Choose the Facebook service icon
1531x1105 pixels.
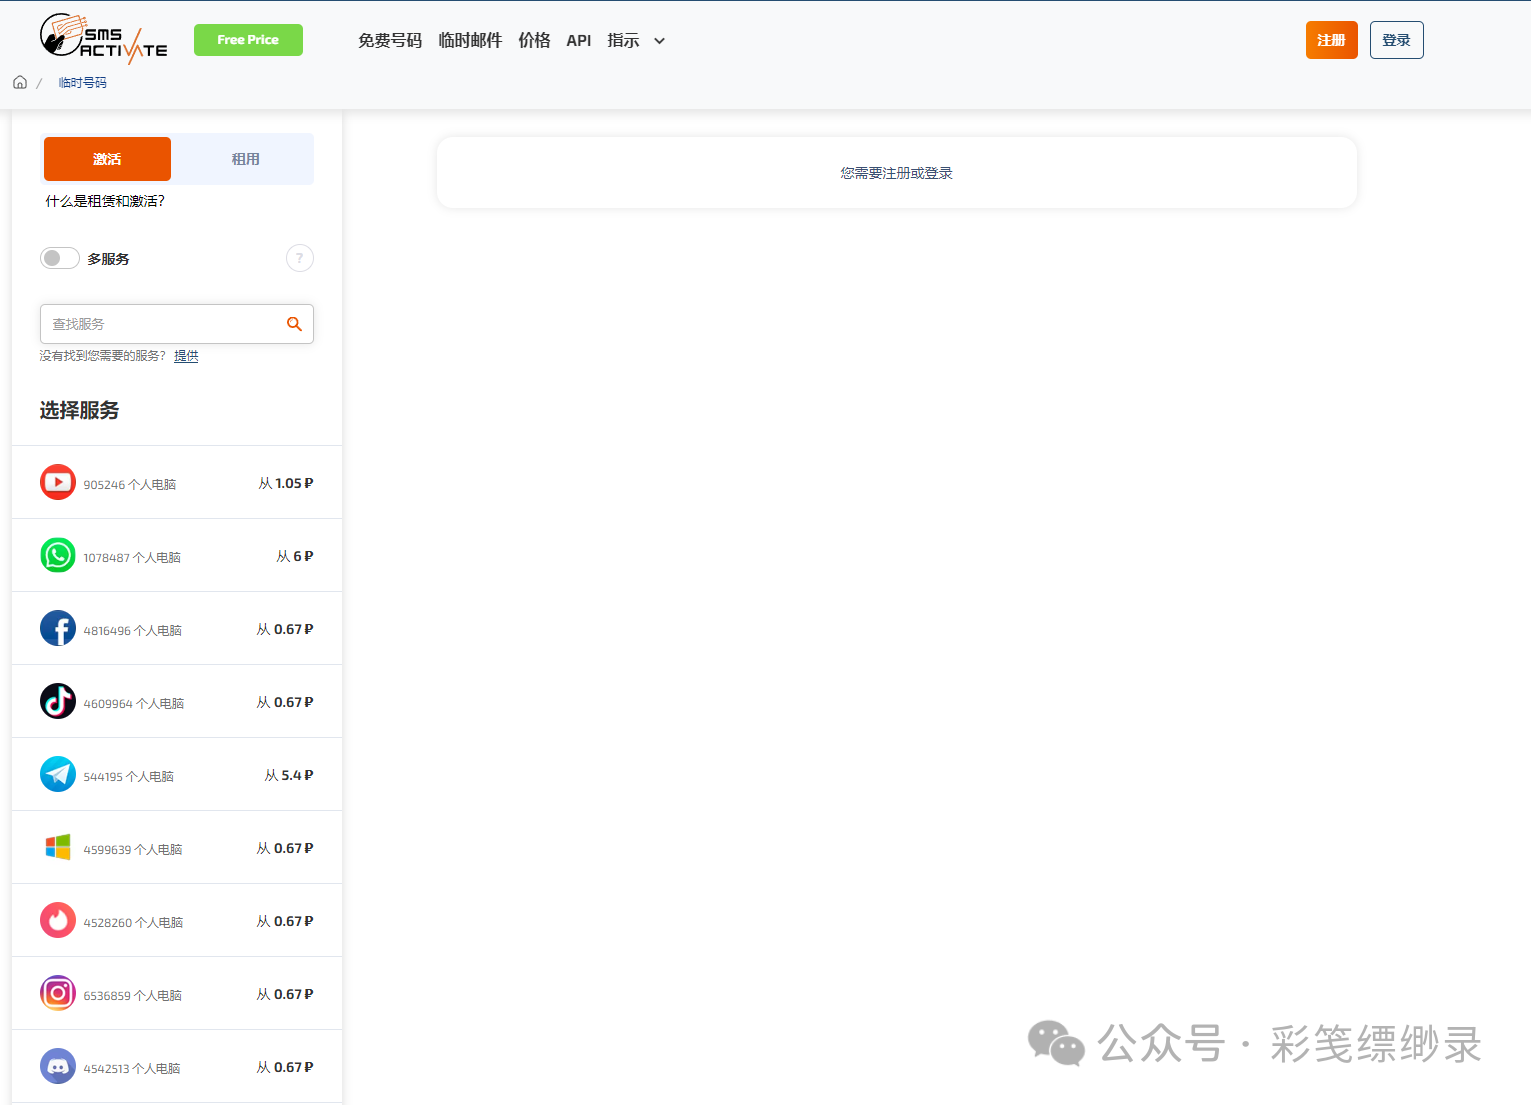pos(58,628)
